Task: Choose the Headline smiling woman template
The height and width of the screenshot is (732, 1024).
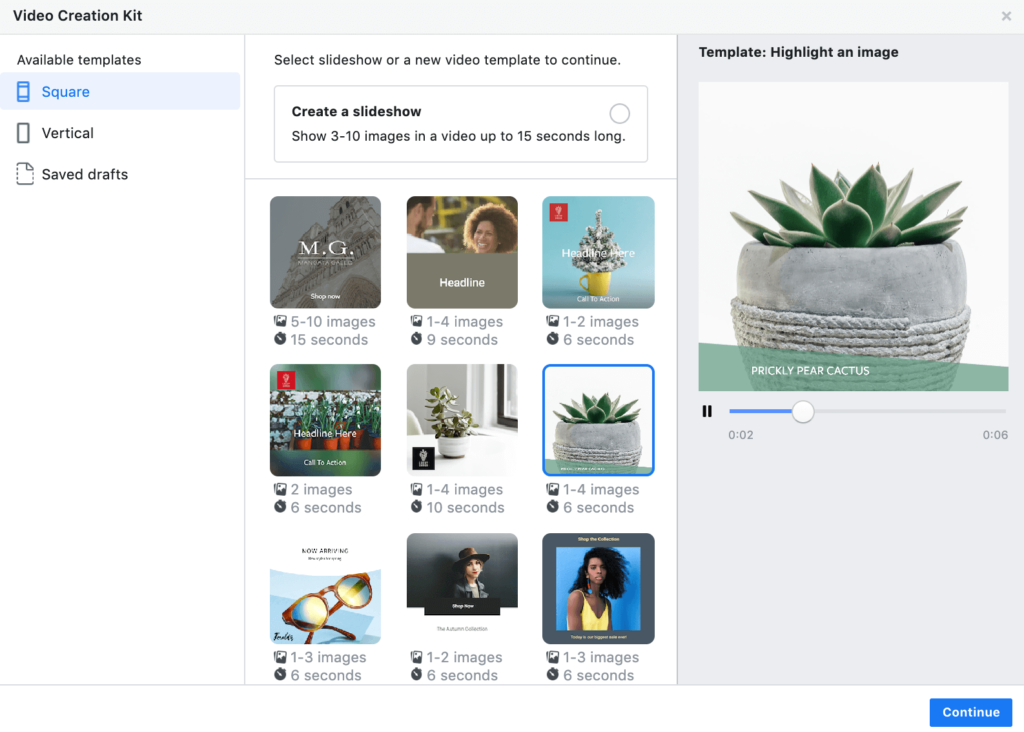Action: pyautogui.click(x=462, y=252)
